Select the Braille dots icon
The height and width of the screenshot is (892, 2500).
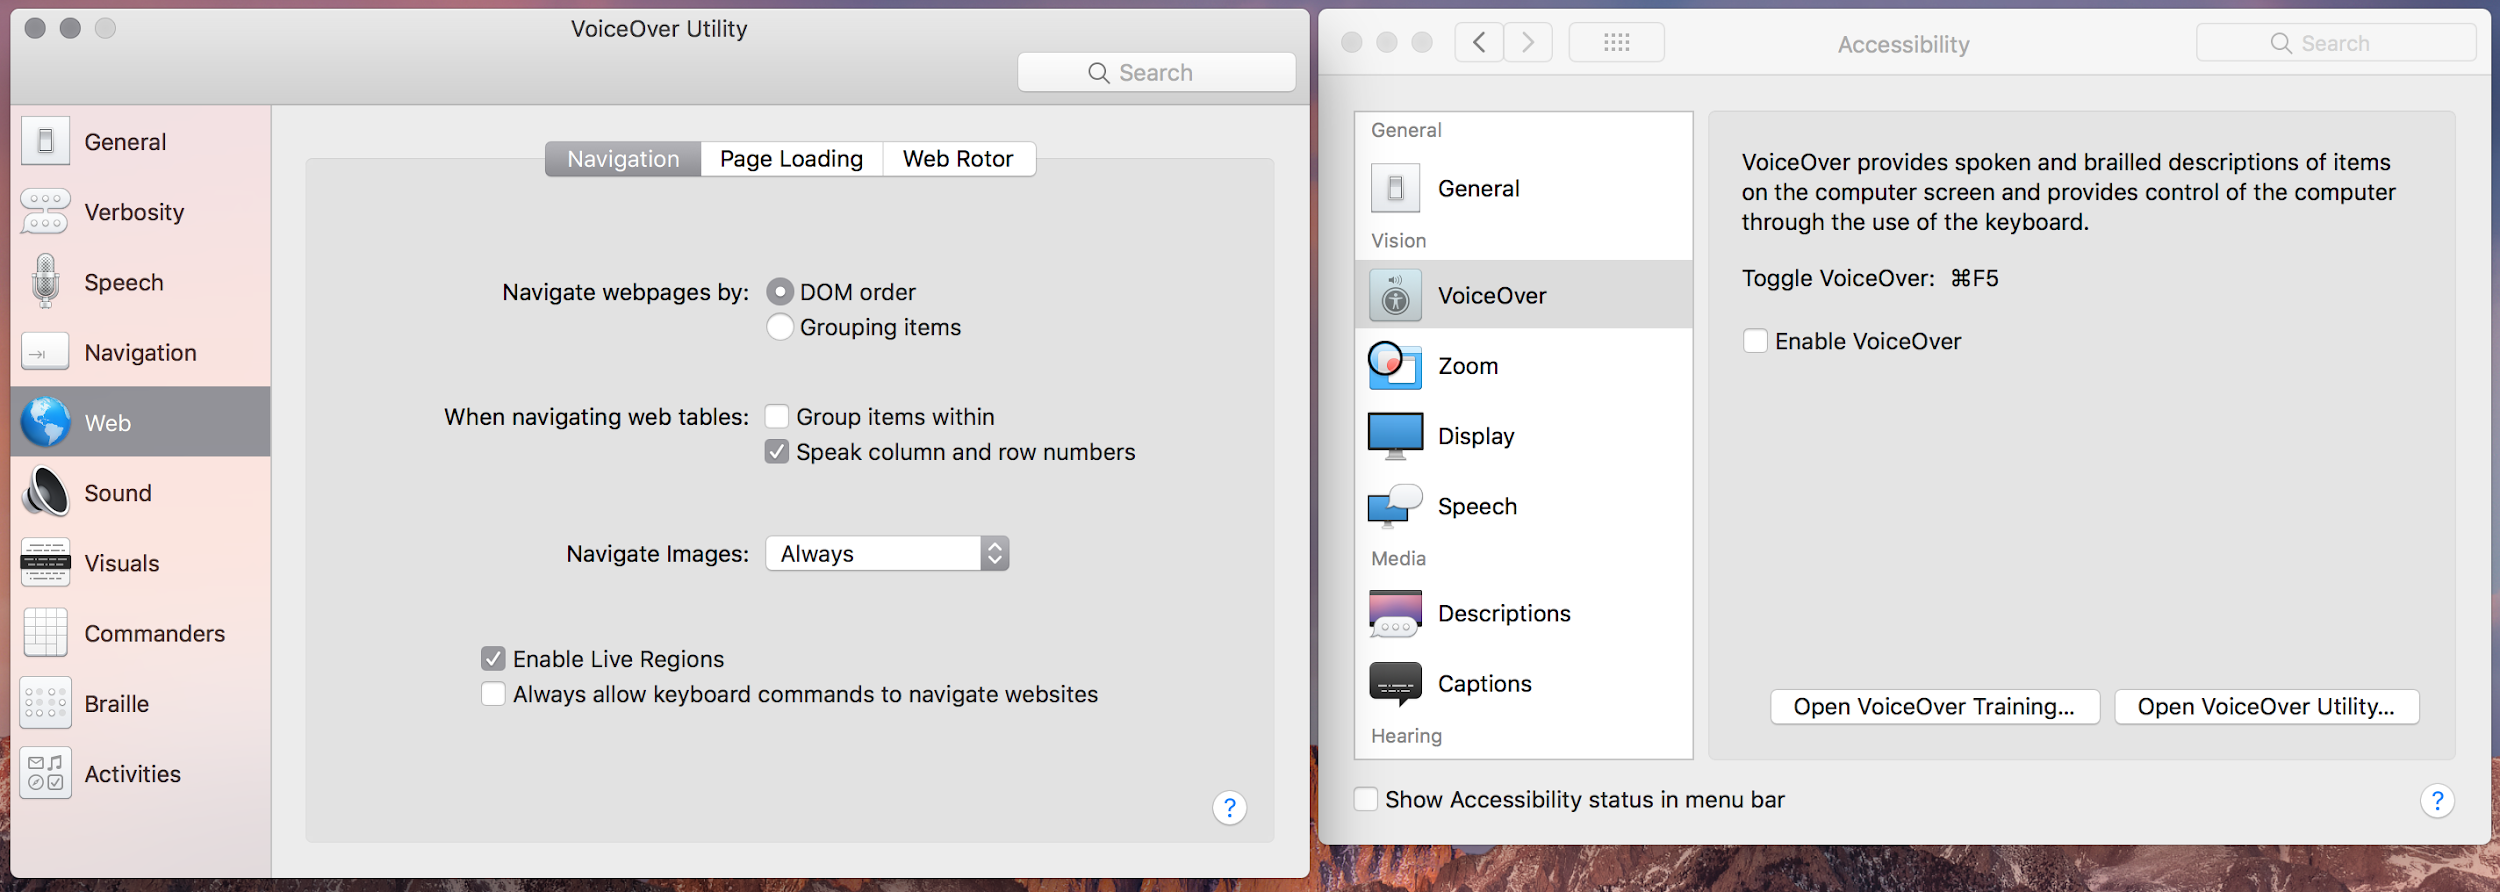pyautogui.click(x=45, y=703)
